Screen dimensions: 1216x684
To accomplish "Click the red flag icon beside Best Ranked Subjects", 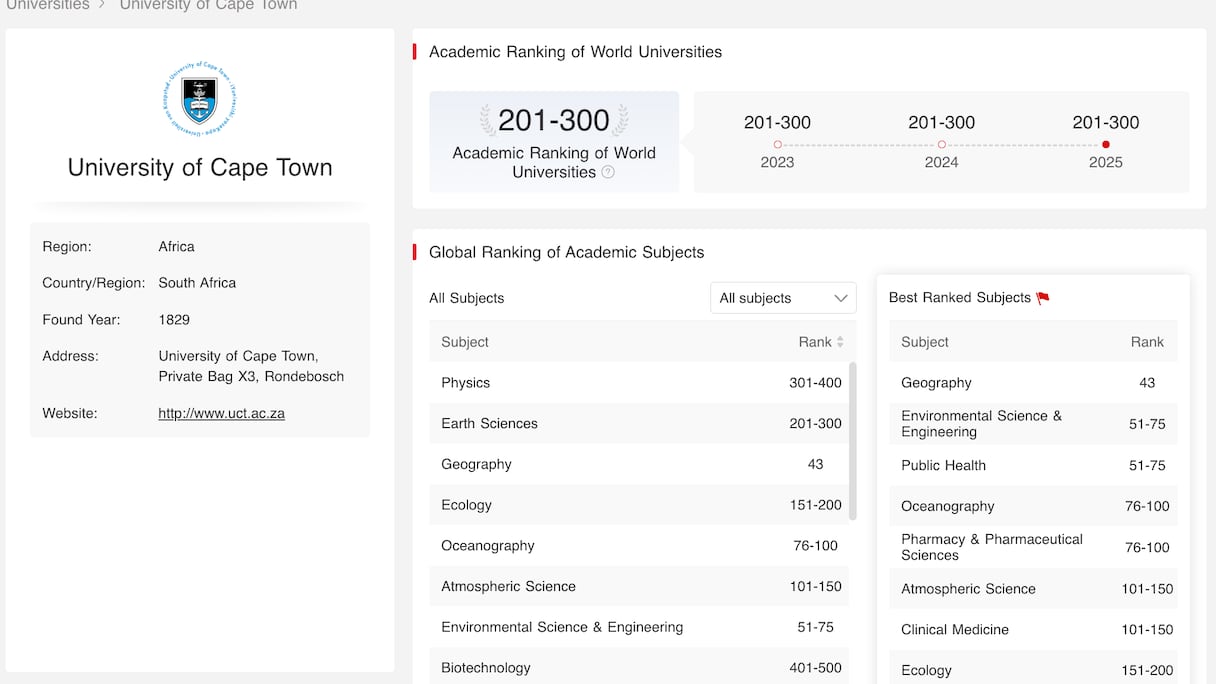I will coord(1043,298).
